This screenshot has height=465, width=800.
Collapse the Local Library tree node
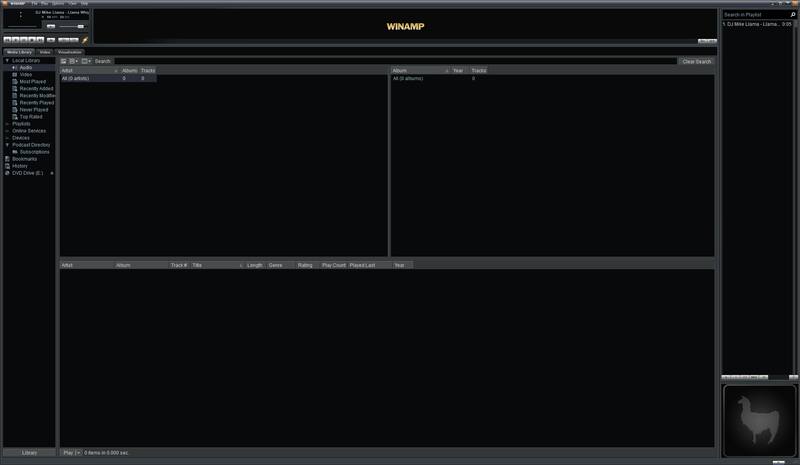[x=7, y=60]
